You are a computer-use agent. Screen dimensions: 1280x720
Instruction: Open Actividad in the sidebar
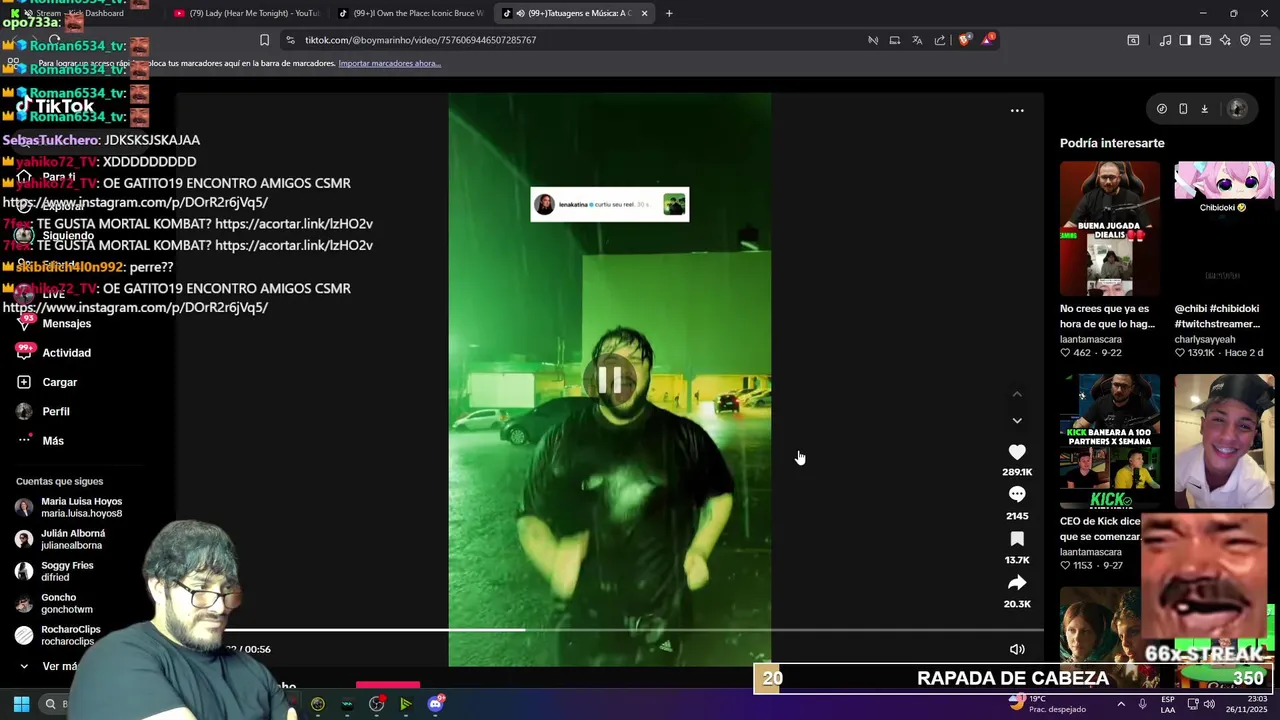66,353
